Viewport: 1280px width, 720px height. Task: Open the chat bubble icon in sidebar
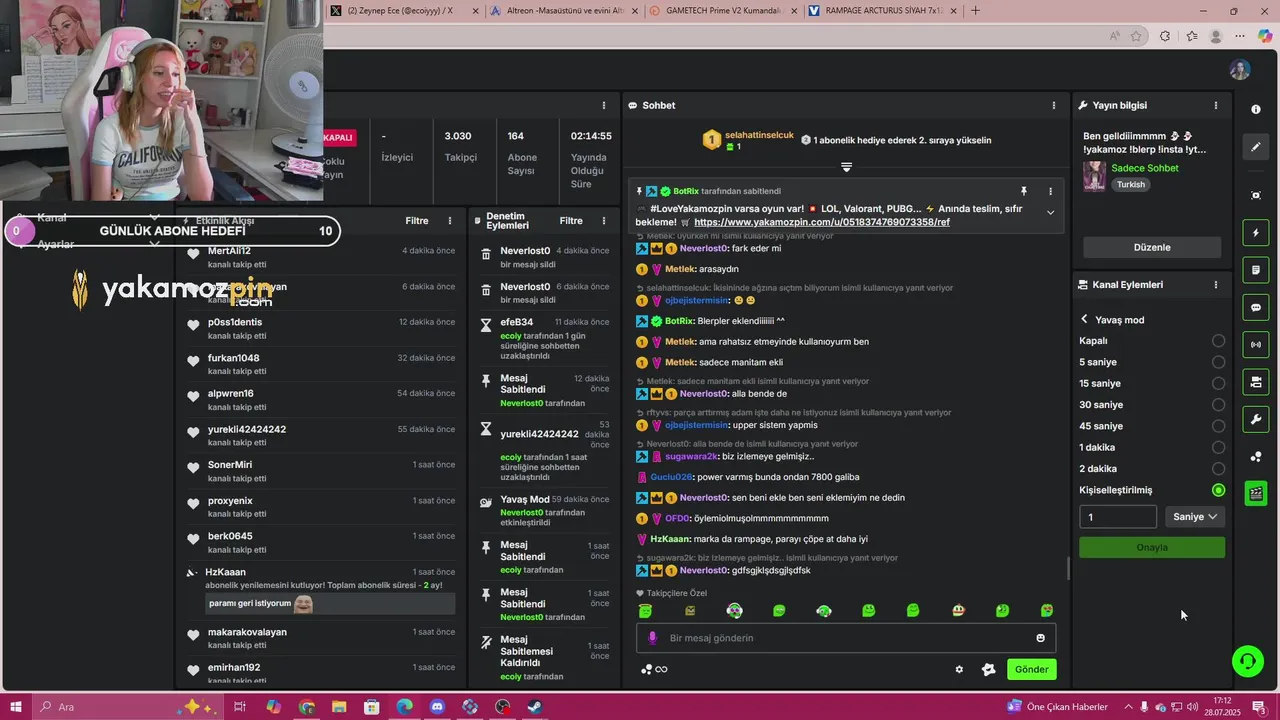(x=1256, y=307)
